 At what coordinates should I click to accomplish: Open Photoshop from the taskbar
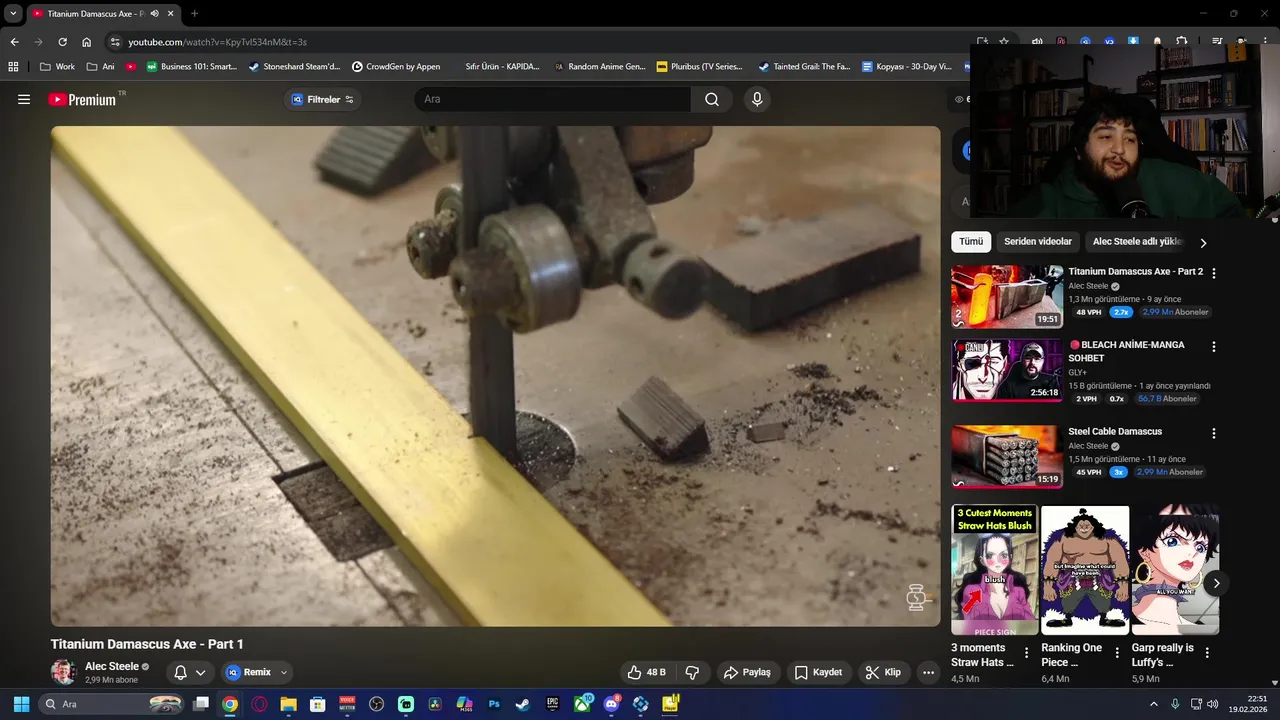point(494,704)
